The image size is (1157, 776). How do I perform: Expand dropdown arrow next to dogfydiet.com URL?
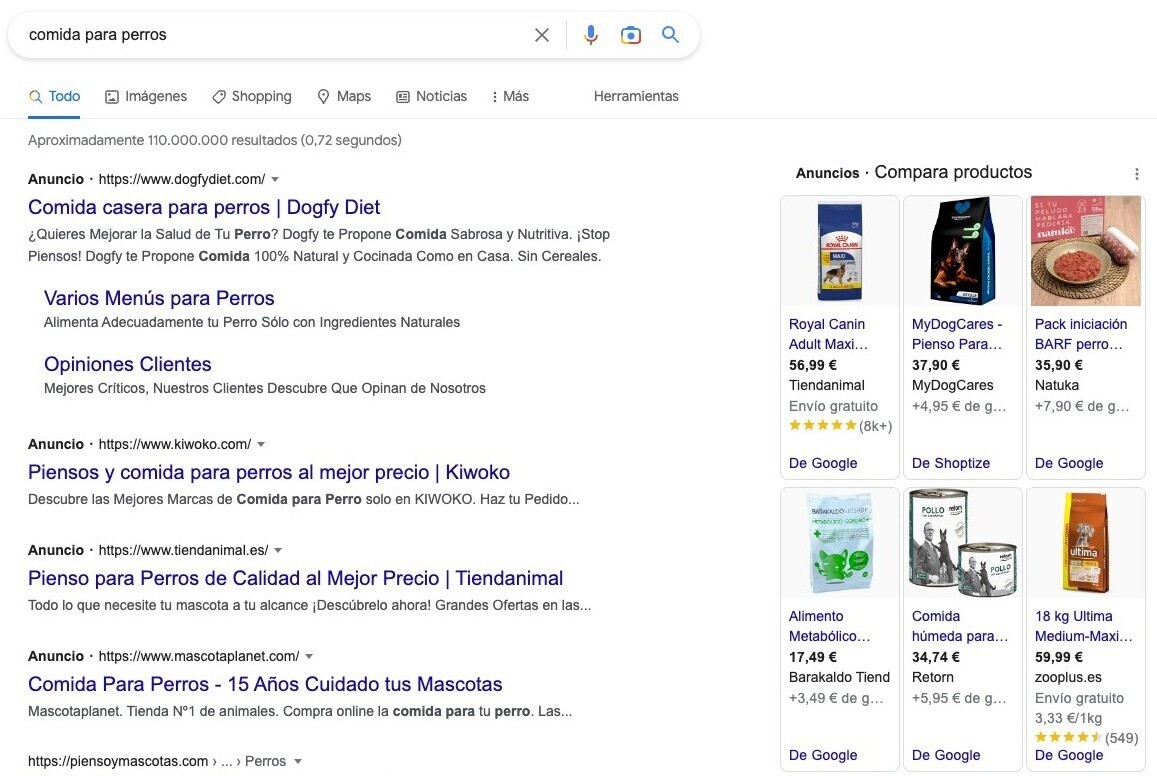275,180
